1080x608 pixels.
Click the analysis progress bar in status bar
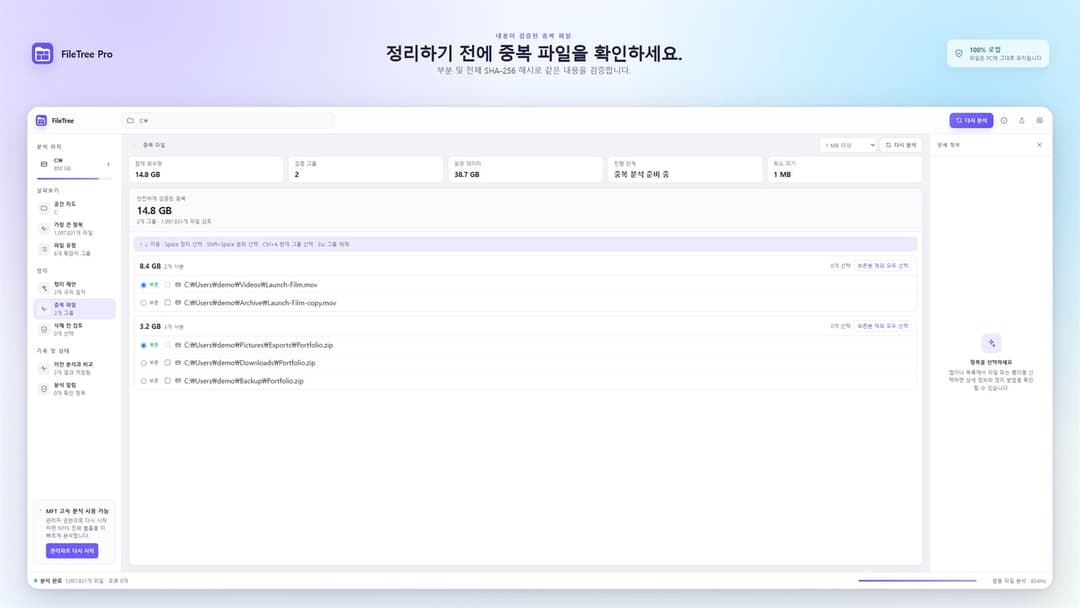pos(917,580)
